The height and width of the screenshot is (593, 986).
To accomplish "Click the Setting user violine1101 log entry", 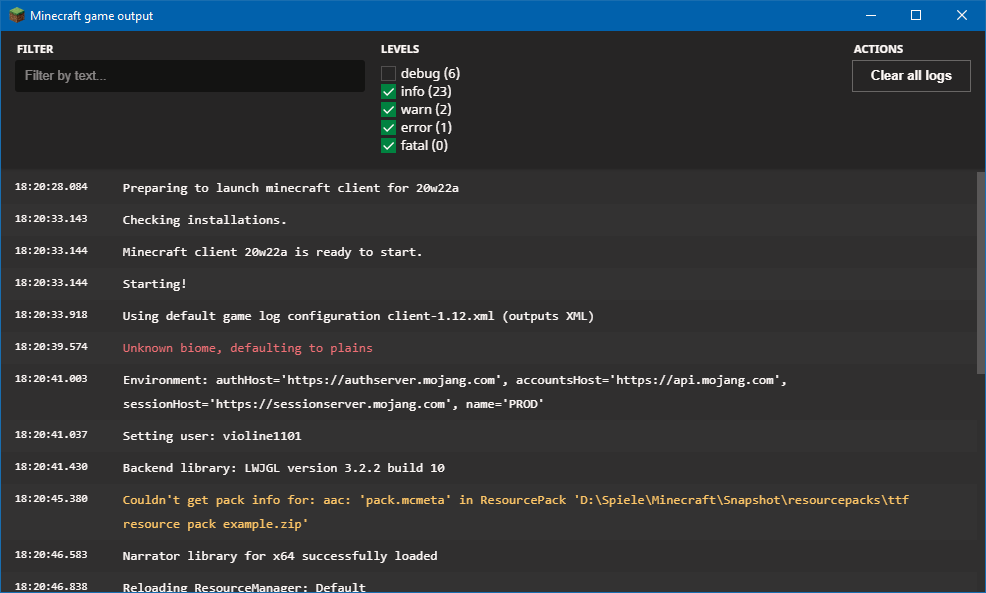I will (211, 436).
